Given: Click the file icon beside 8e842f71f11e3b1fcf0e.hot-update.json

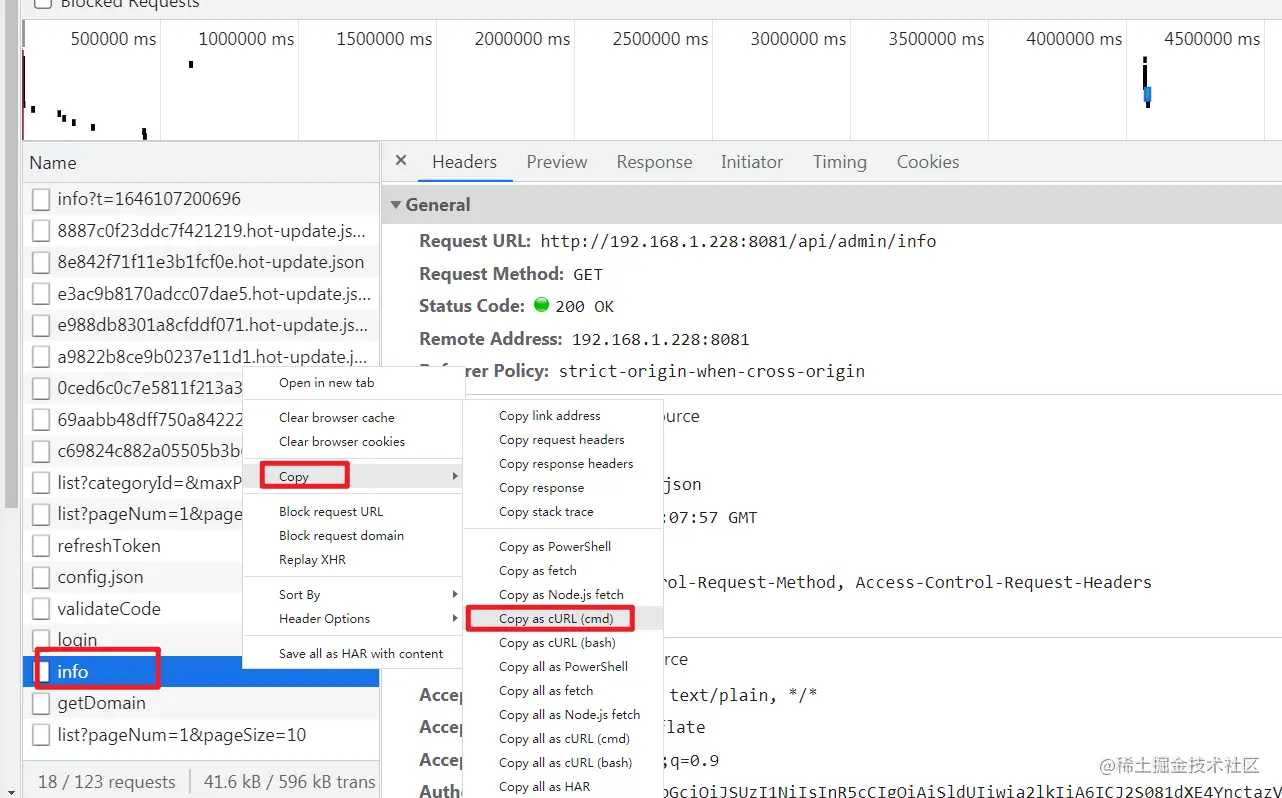Looking at the screenshot, I should (x=40, y=262).
